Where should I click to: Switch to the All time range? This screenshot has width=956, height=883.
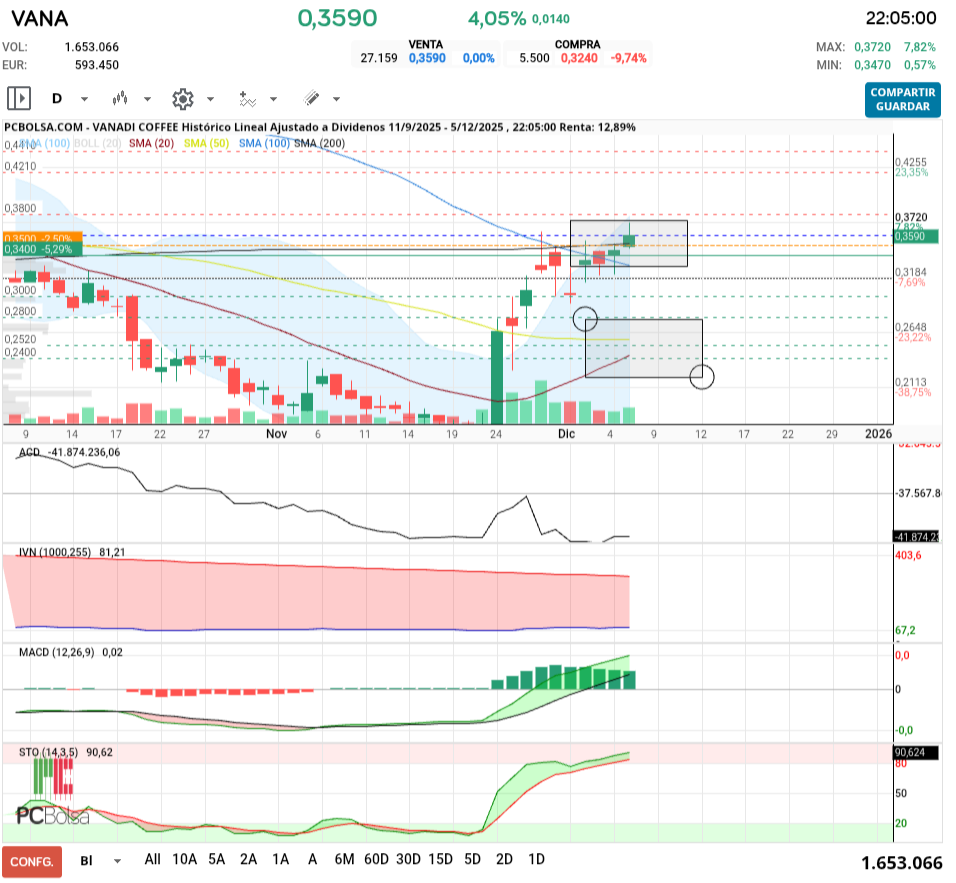pos(152,860)
